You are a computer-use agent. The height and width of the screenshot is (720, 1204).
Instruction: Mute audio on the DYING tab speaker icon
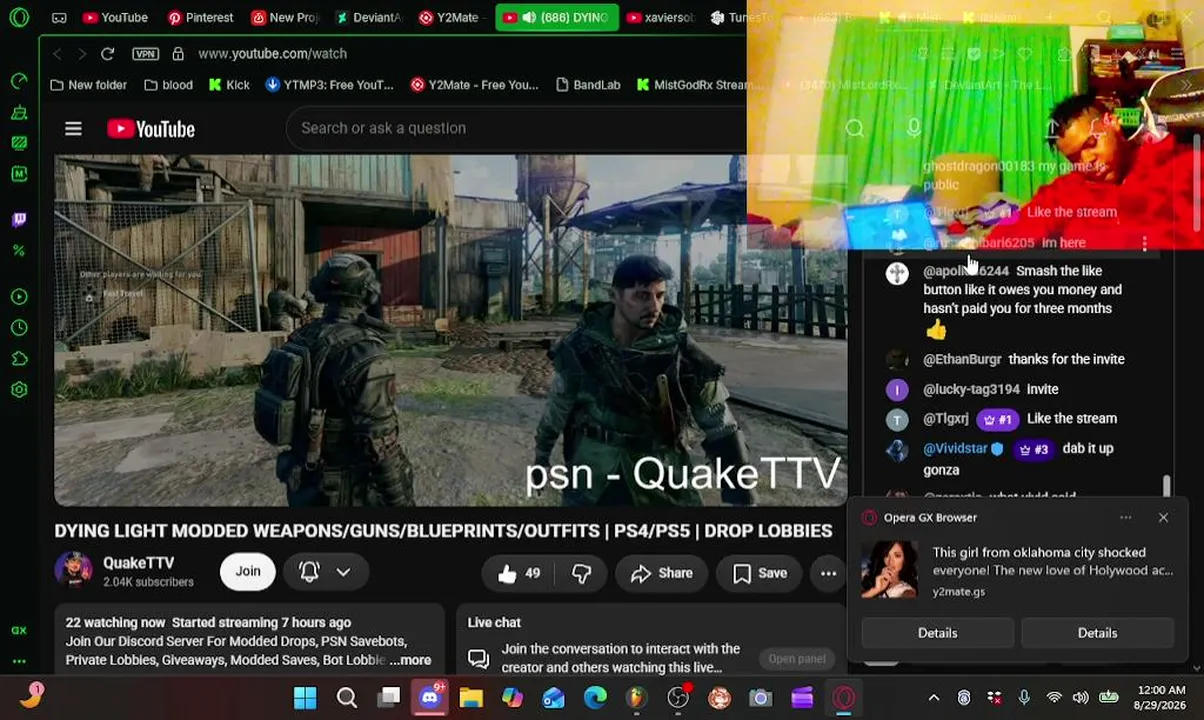point(528,17)
